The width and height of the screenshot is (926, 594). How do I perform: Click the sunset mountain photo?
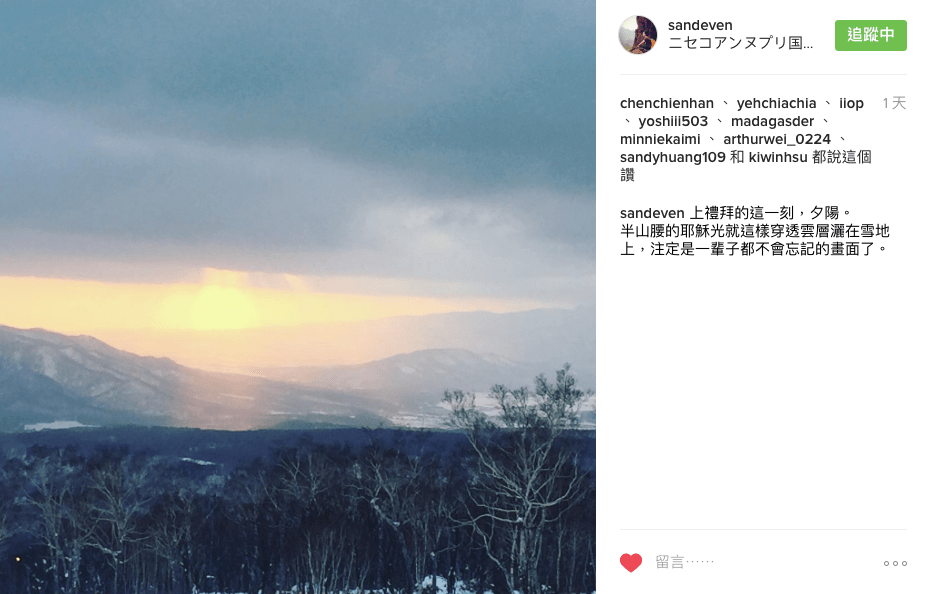click(298, 297)
